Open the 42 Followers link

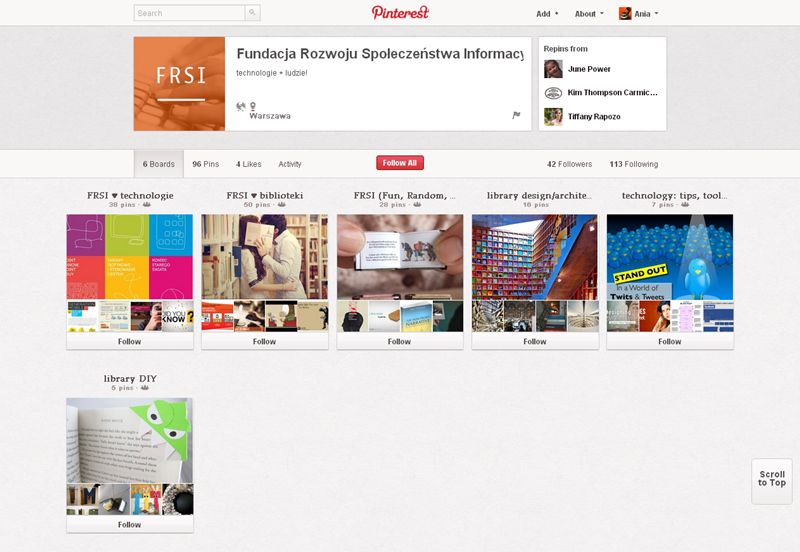(x=569, y=164)
